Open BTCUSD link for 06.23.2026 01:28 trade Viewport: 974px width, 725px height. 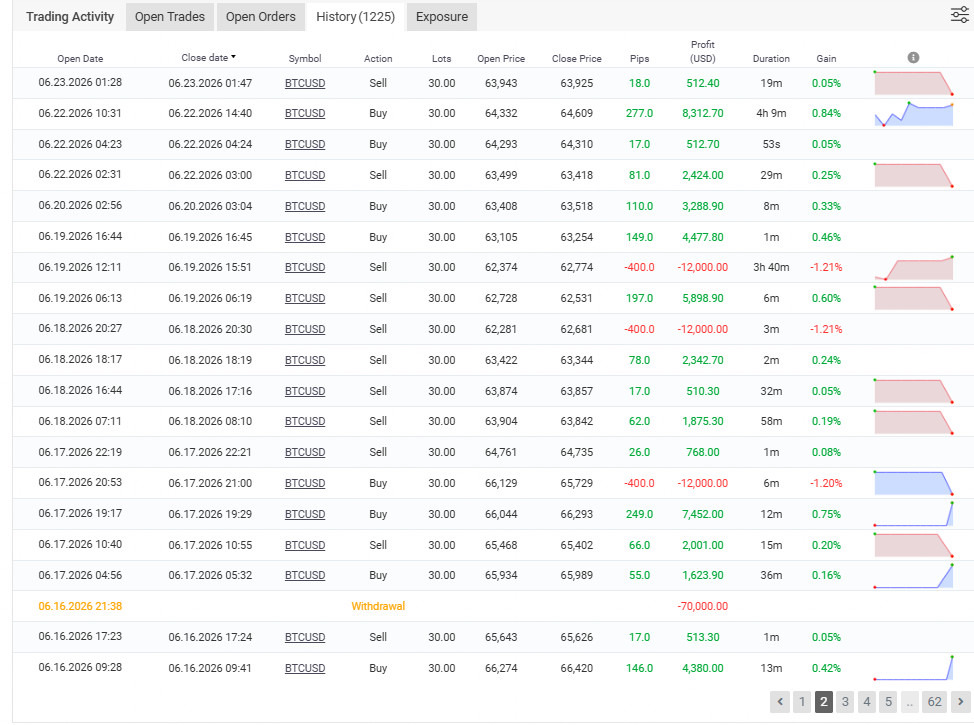(305, 83)
